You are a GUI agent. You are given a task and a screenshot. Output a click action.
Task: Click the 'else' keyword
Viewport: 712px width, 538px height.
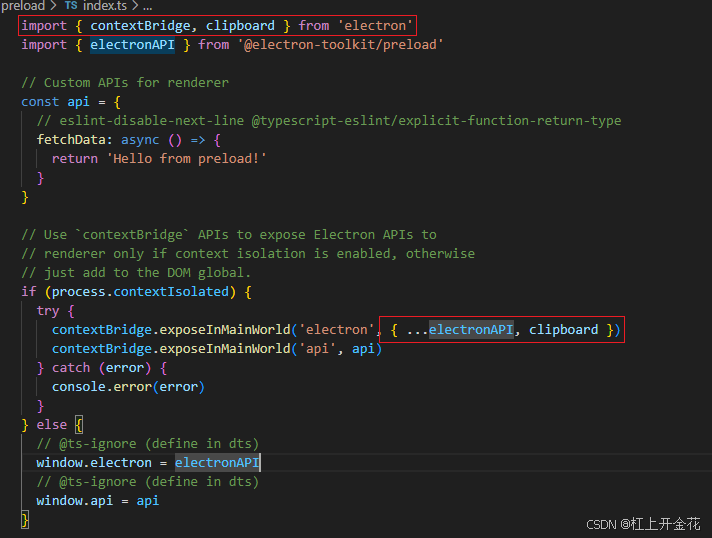52,425
